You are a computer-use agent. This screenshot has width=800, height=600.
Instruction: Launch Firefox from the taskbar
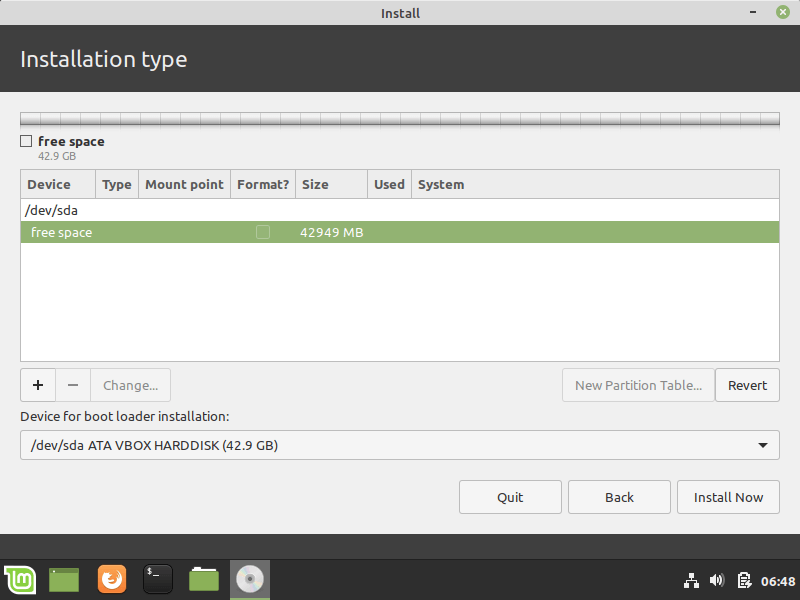(x=112, y=579)
